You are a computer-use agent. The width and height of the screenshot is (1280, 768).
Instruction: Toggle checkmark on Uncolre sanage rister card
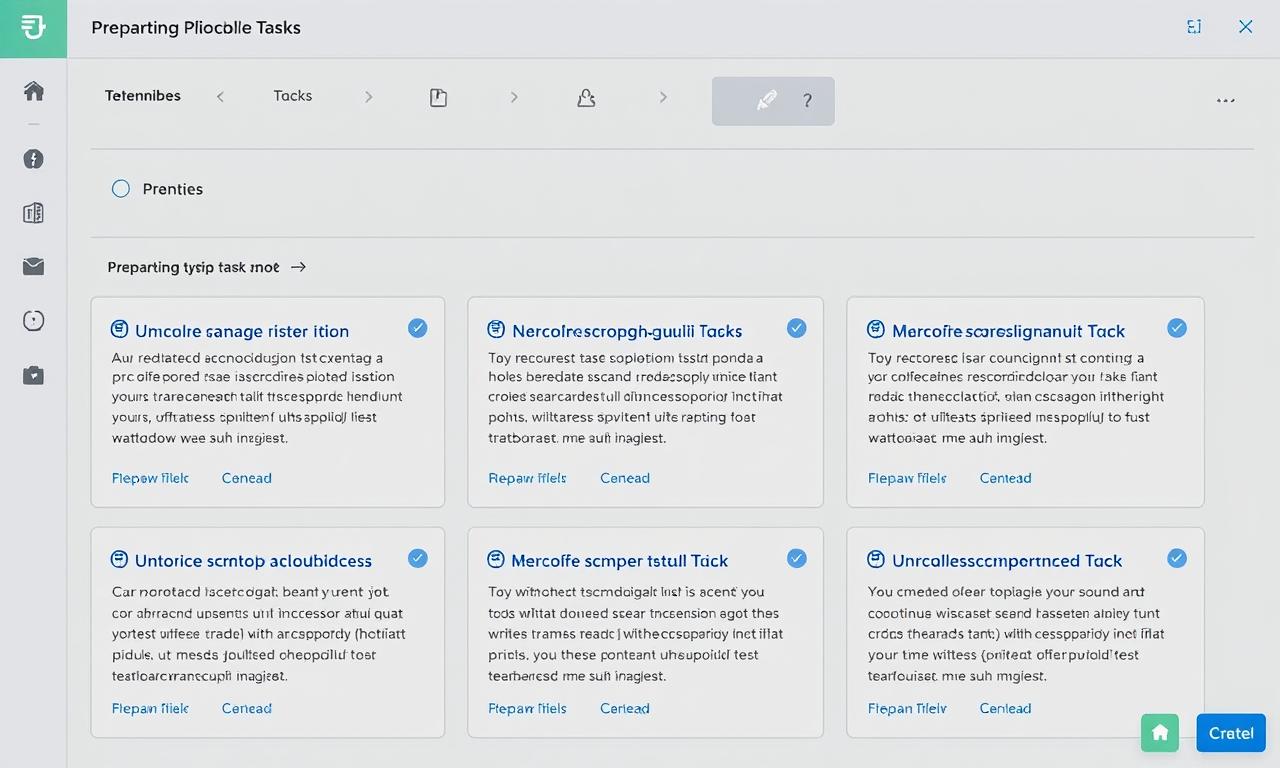click(418, 328)
